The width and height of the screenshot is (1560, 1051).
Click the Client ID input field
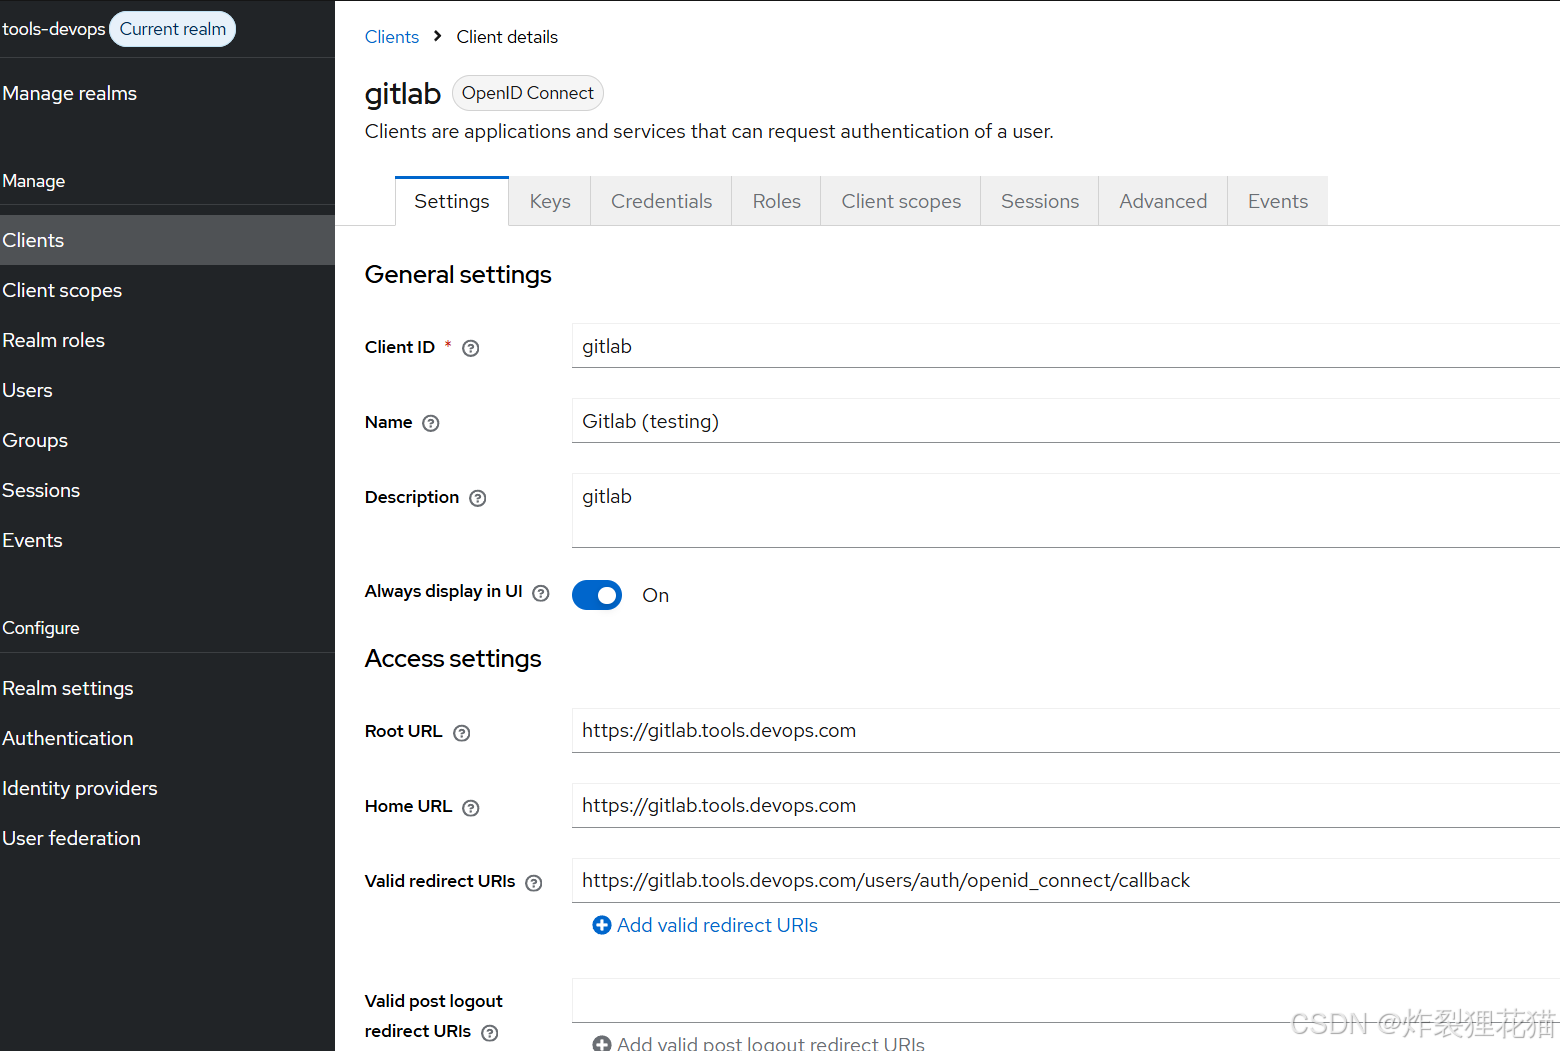pos(1066,346)
